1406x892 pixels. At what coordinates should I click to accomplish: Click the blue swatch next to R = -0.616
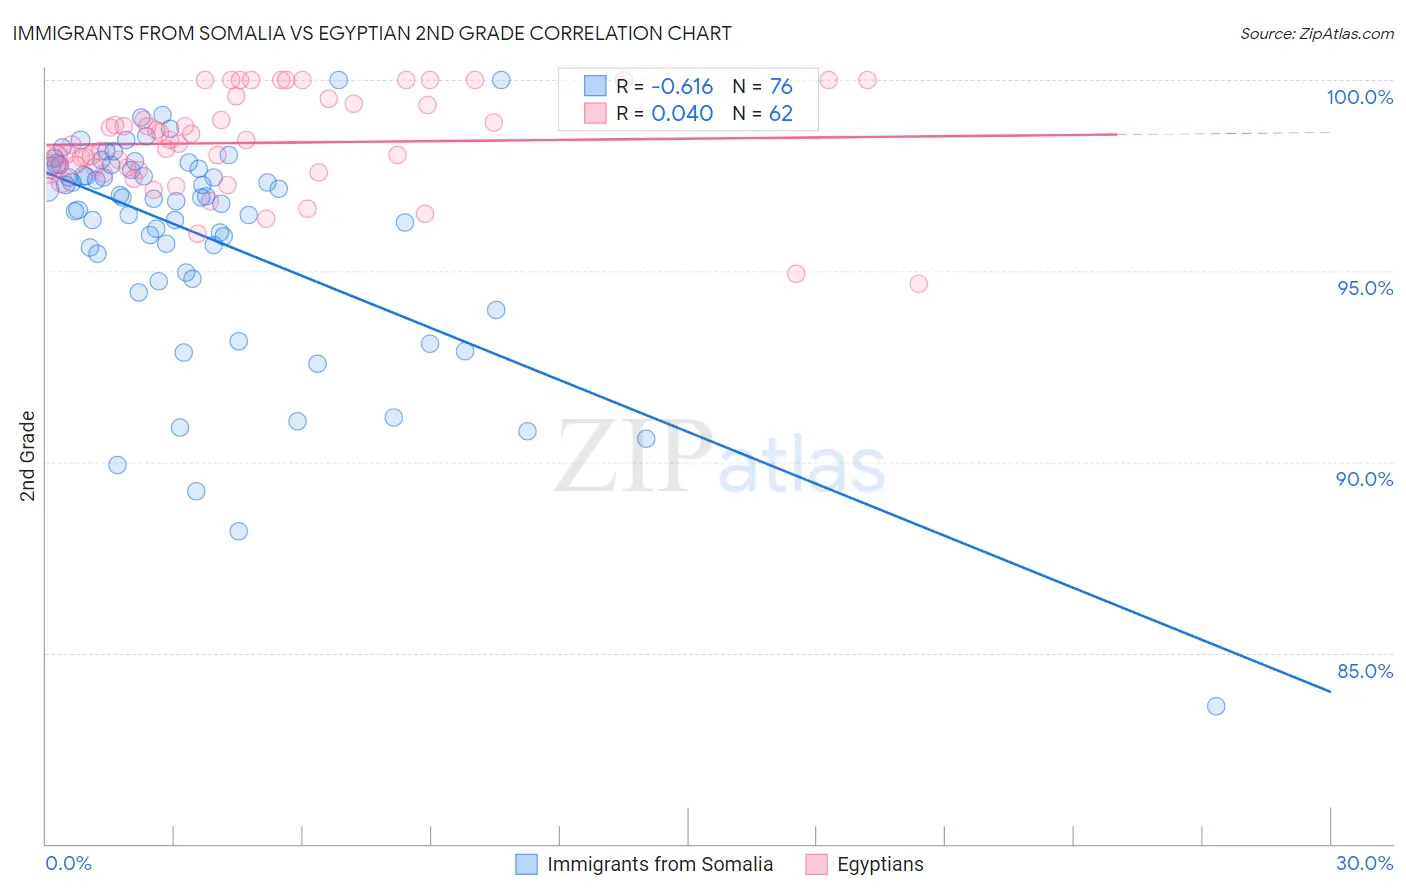595,86
